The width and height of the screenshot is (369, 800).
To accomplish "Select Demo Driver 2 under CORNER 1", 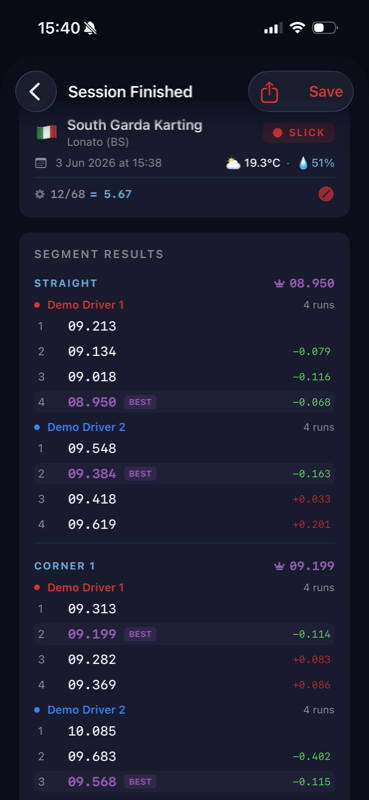I will point(86,710).
